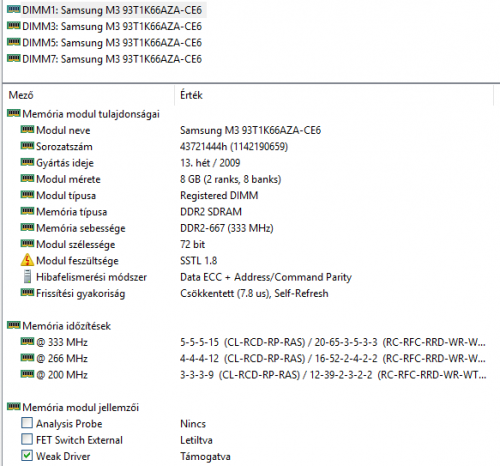Select the Memória időzítések group label

point(66,326)
